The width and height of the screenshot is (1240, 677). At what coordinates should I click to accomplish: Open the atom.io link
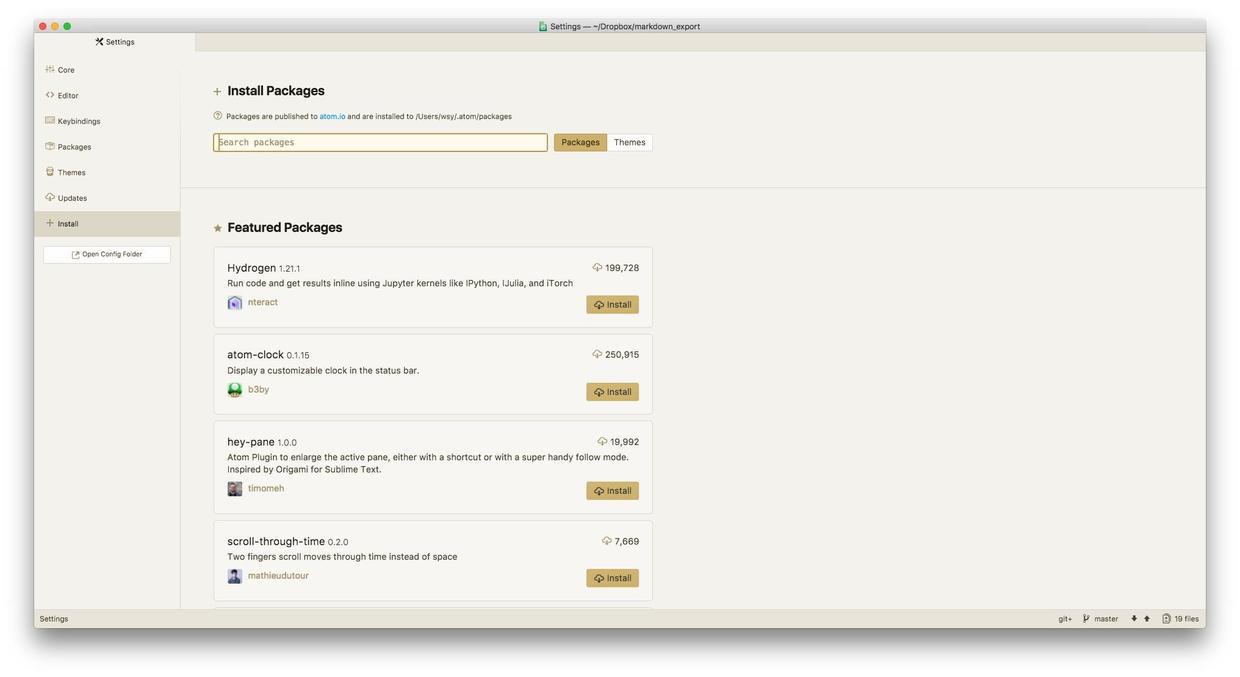[332, 117]
